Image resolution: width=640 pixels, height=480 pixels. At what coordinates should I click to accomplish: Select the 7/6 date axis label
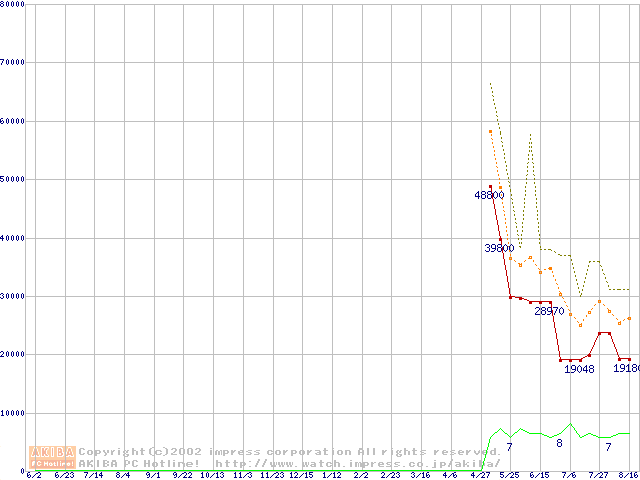[570, 475]
